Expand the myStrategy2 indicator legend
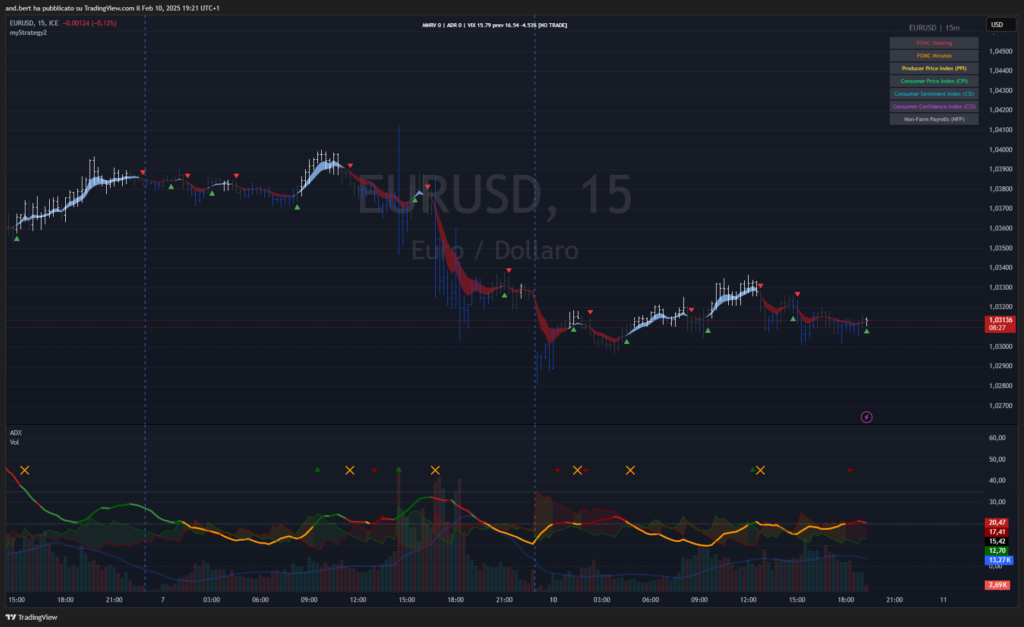This screenshot has height=627, width=1024. click(x=28, y=33)
